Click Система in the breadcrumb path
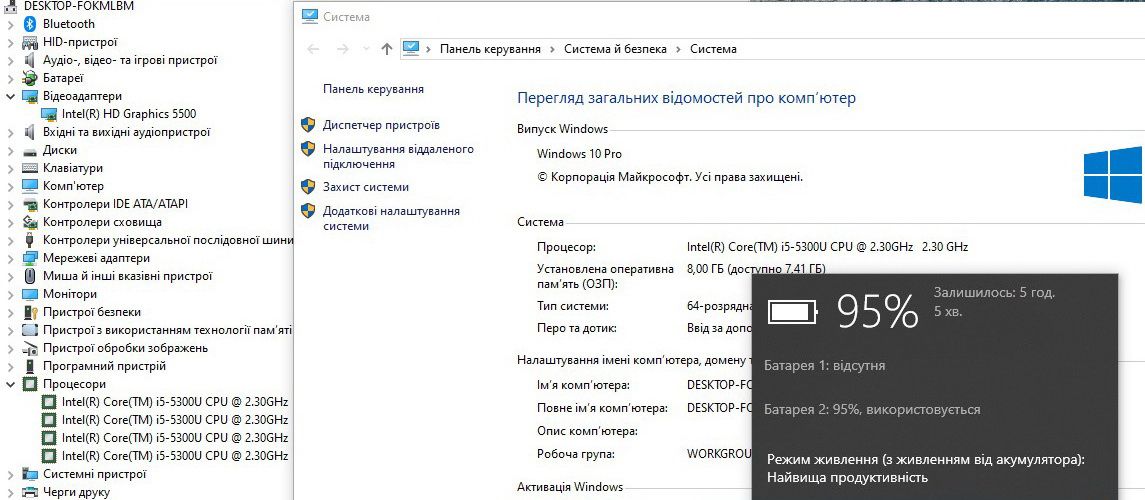Screen dimensions: 1145x500 (x=713, y=49)
